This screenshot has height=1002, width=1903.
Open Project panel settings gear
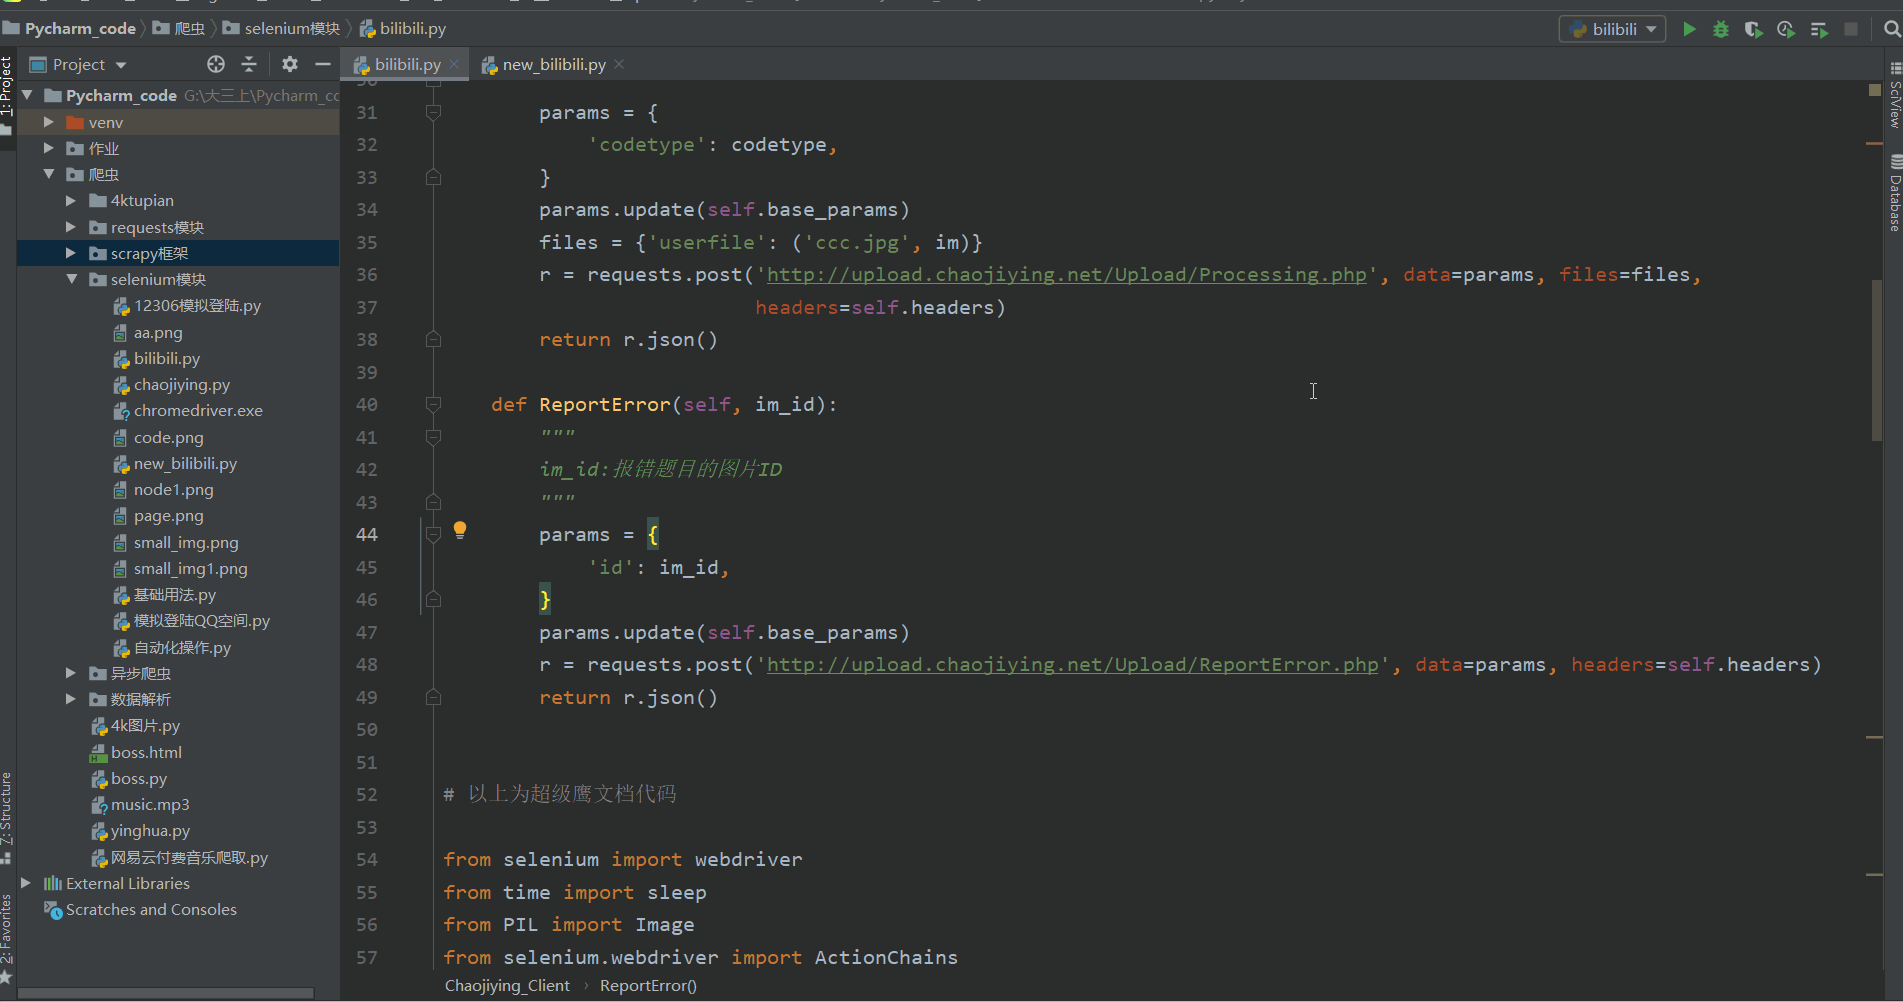[290, 64]
